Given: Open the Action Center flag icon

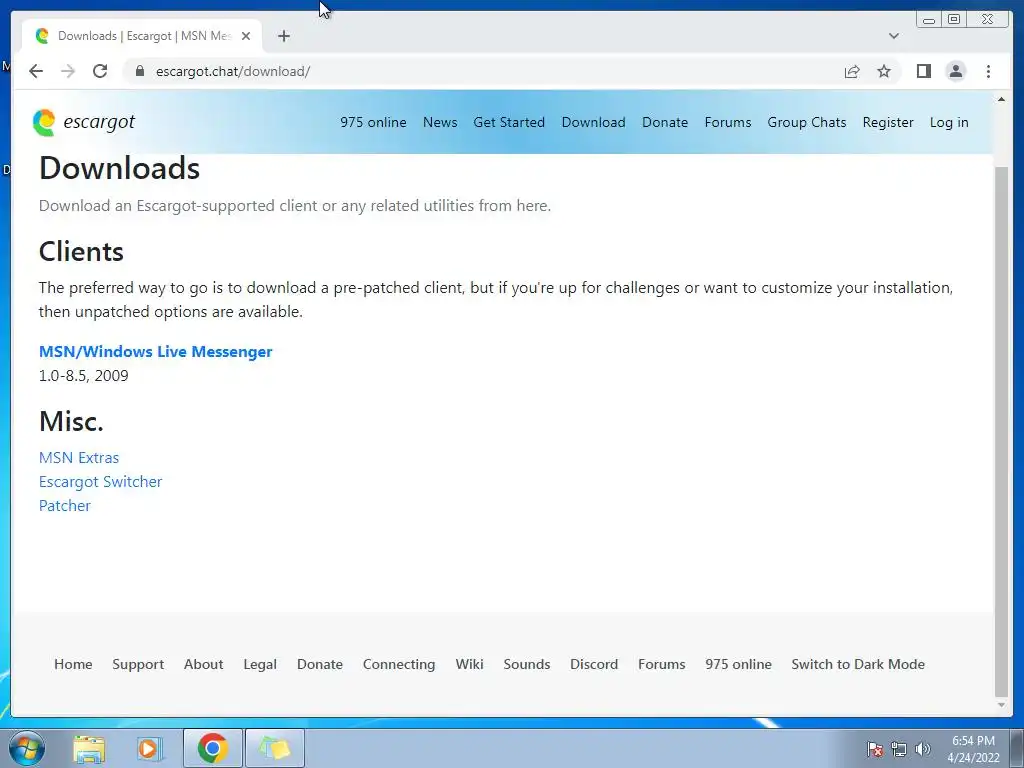Looking at the screenshot, I should click(875, 749).
